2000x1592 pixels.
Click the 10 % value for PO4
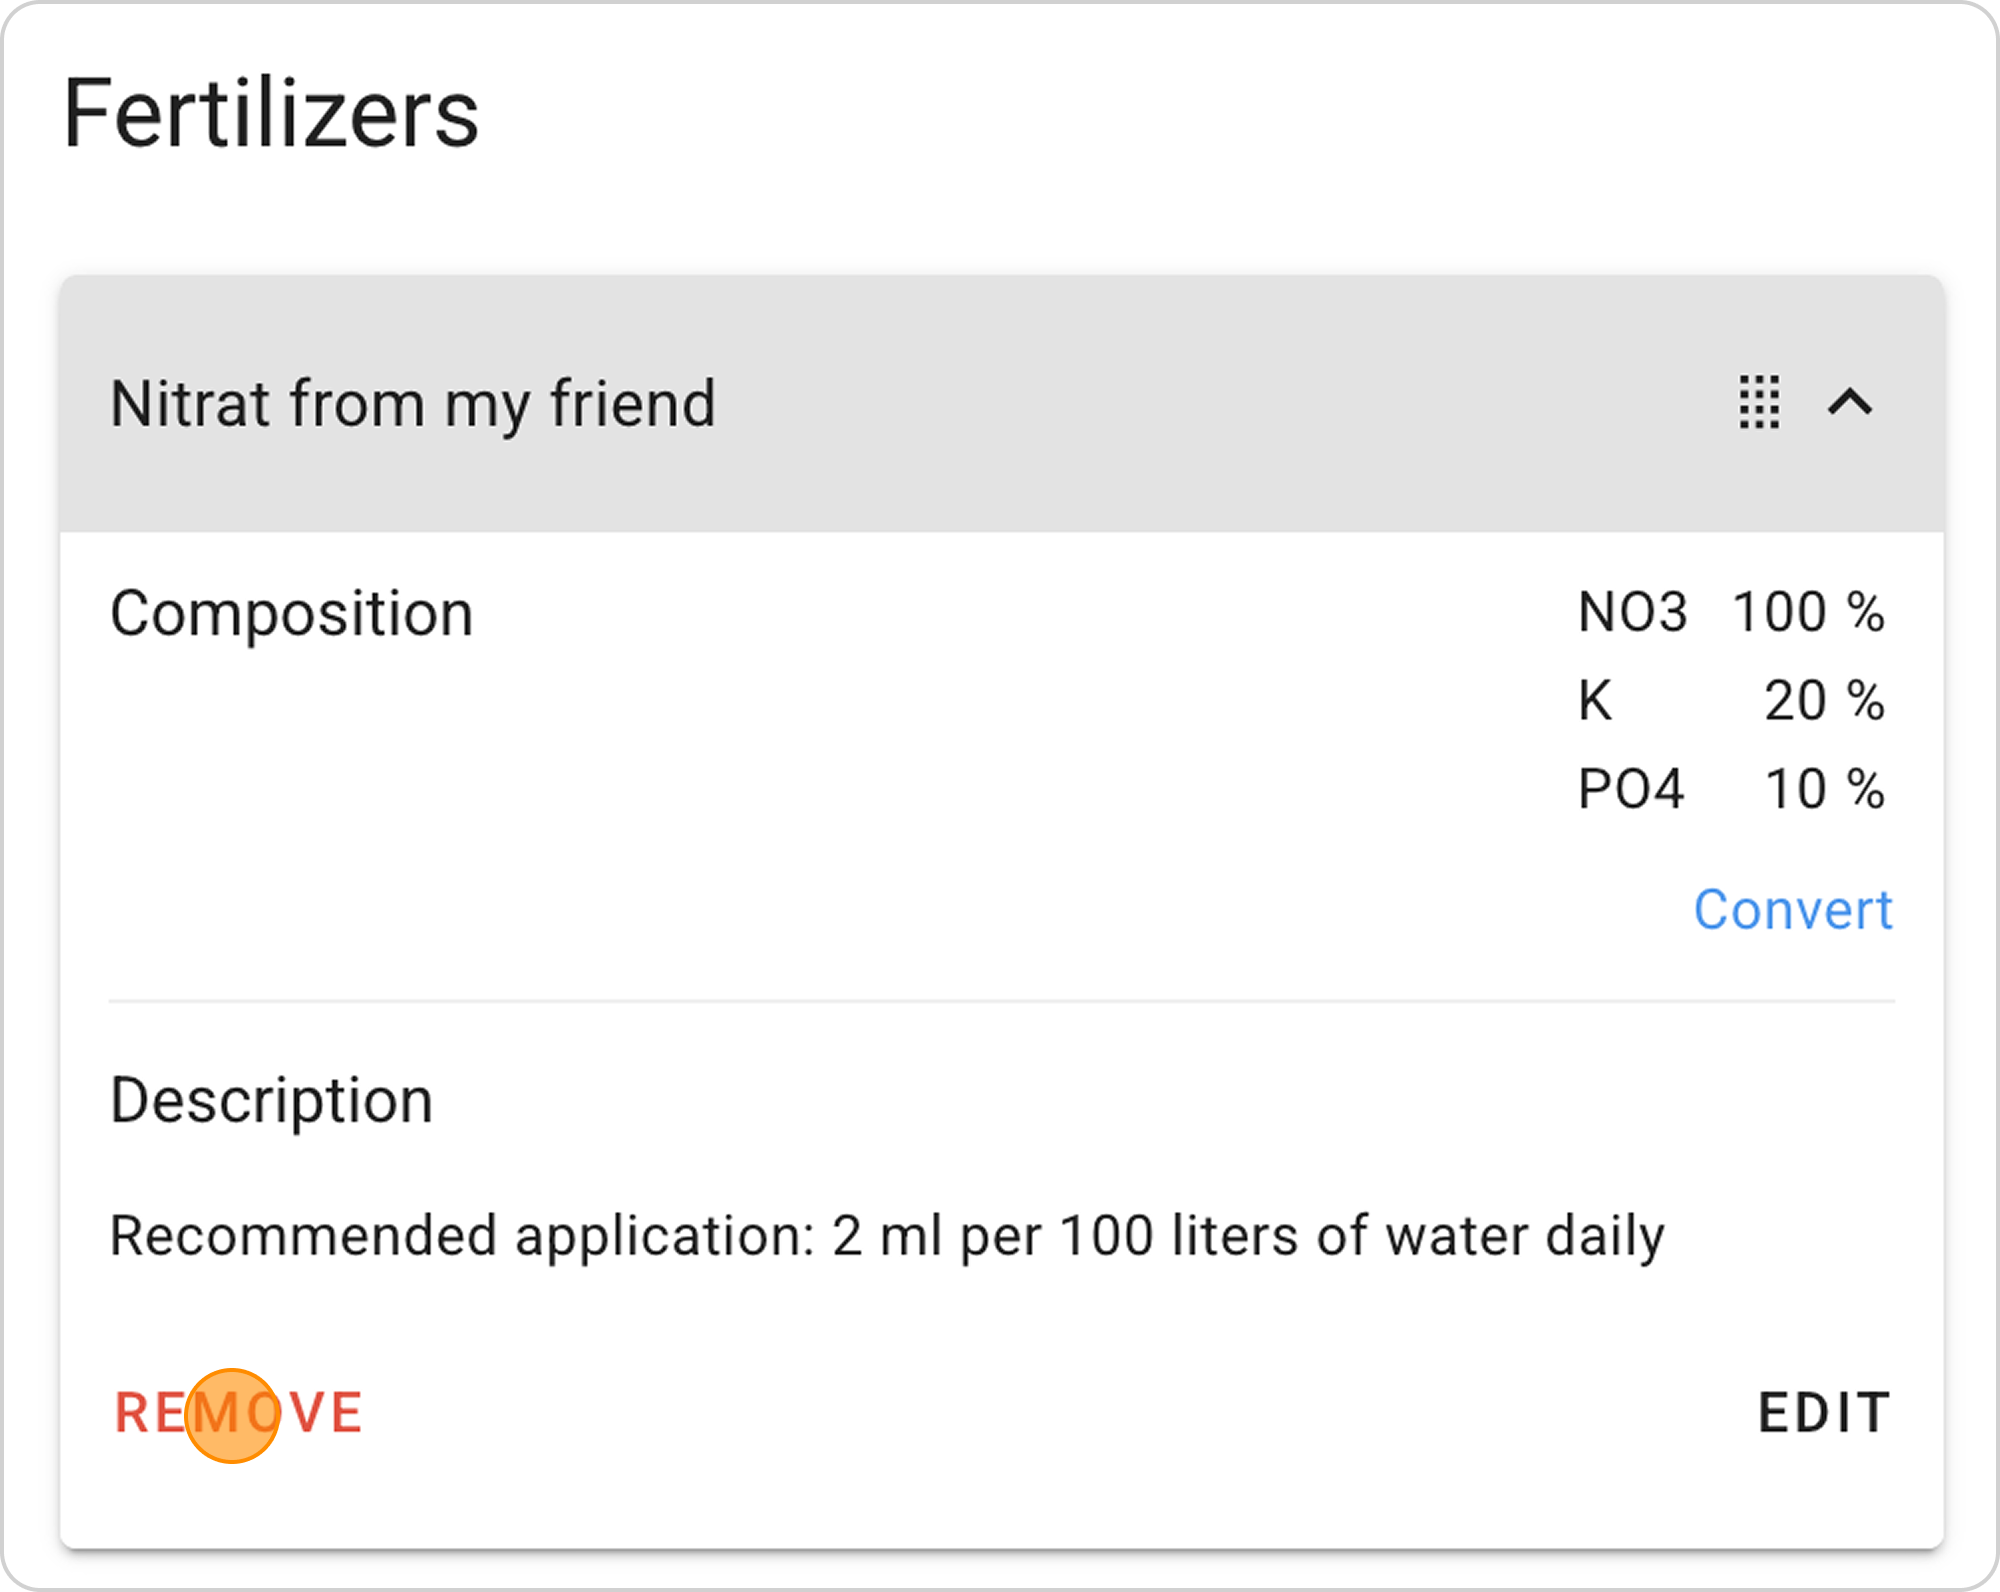pos(1824,789)
